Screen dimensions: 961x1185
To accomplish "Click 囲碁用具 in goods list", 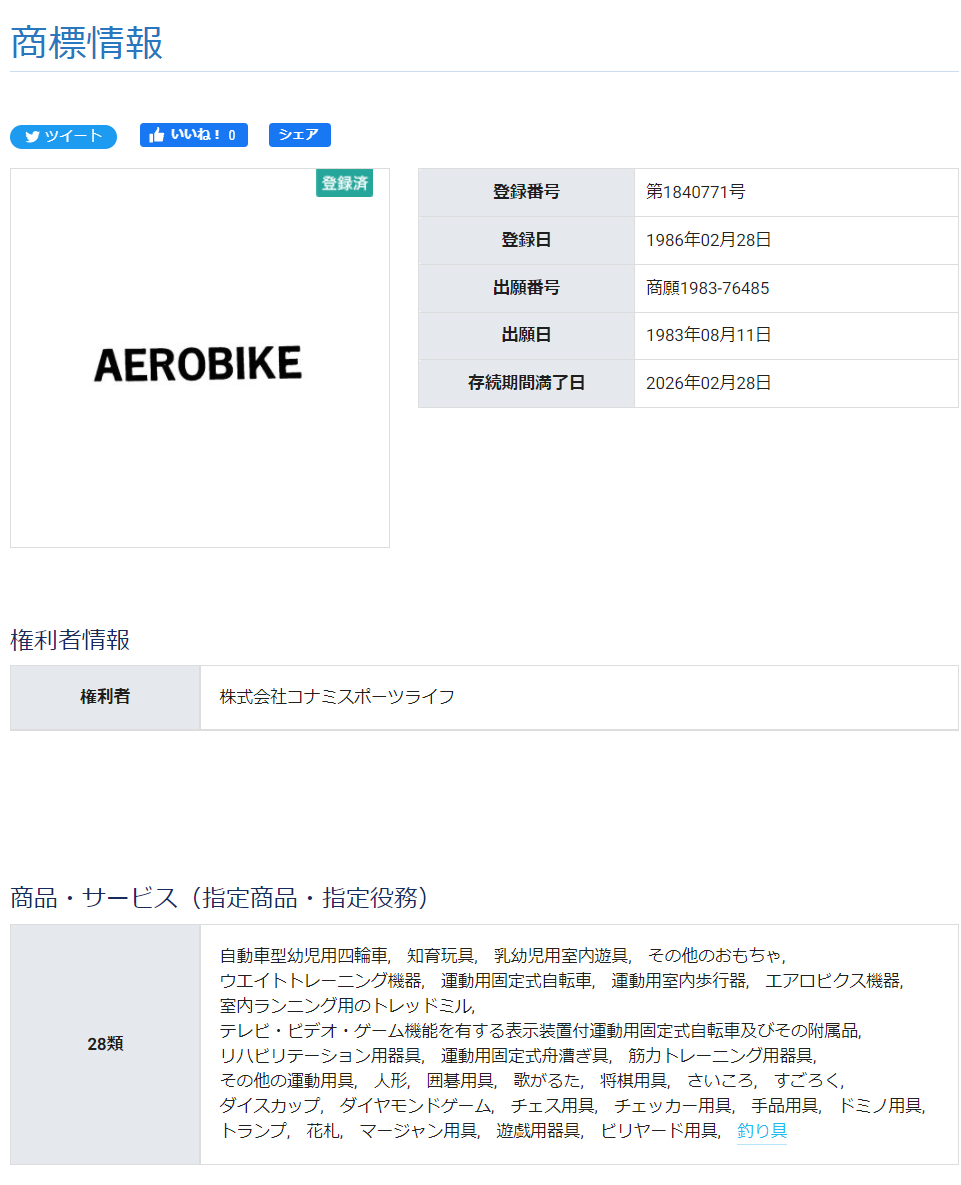I will (460, 1081).
